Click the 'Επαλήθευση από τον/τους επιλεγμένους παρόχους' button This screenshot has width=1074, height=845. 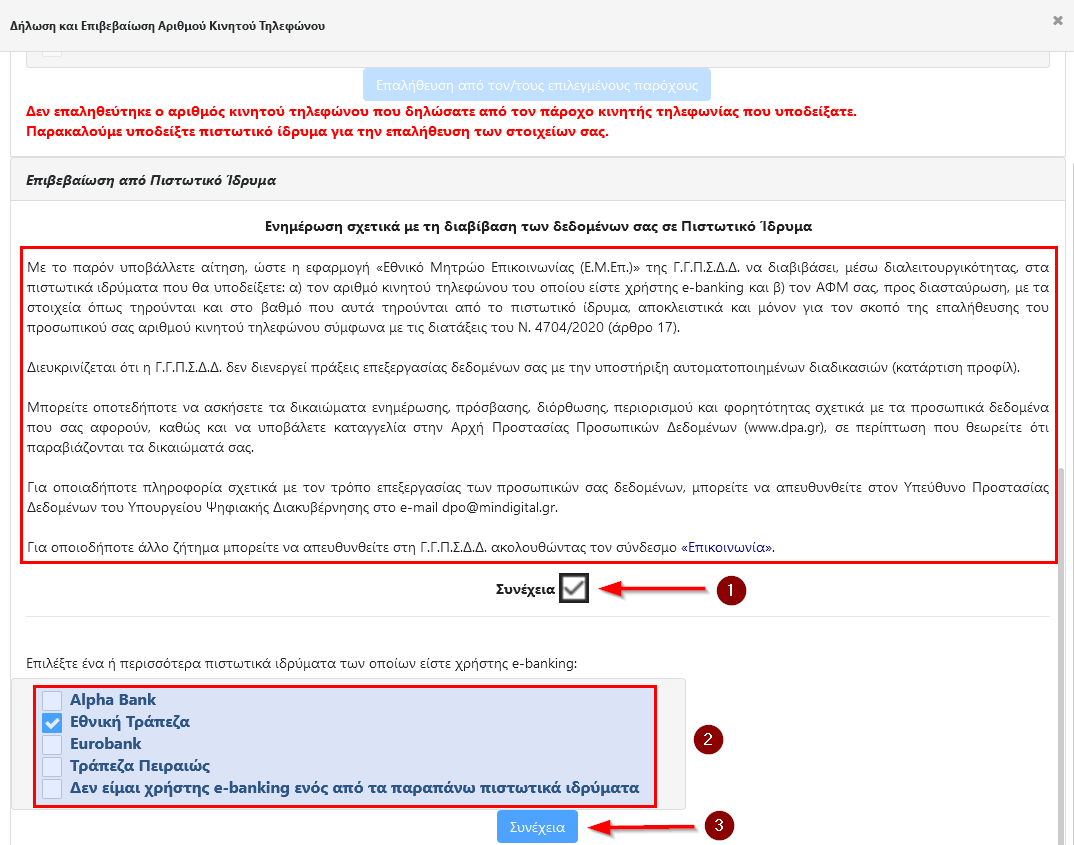click(x=537, y=84)
